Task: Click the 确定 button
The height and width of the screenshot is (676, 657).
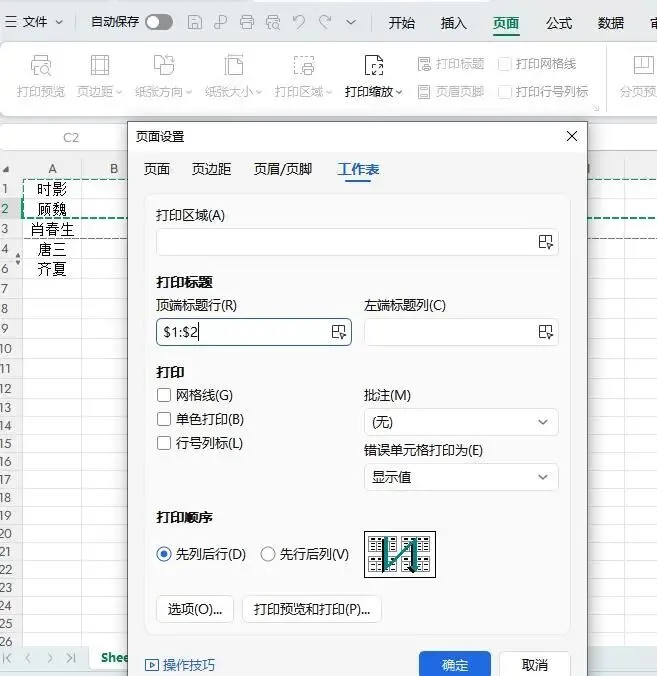Action: pos(455,664)
